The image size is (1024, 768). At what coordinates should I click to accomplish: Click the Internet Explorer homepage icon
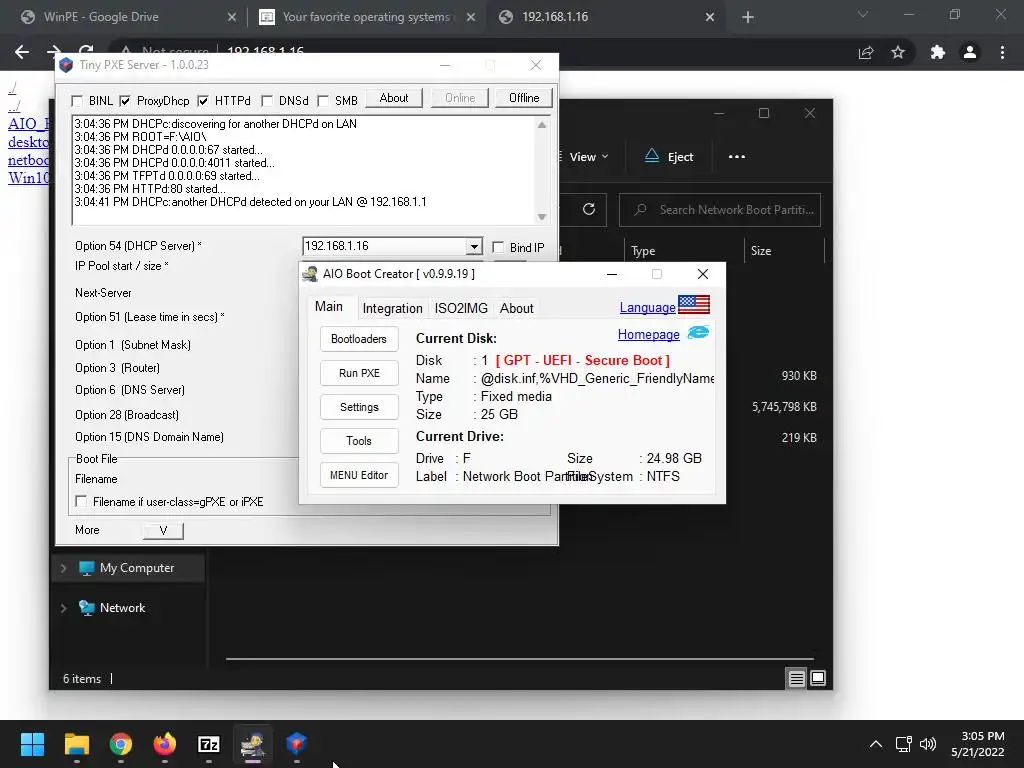point(698,332)
